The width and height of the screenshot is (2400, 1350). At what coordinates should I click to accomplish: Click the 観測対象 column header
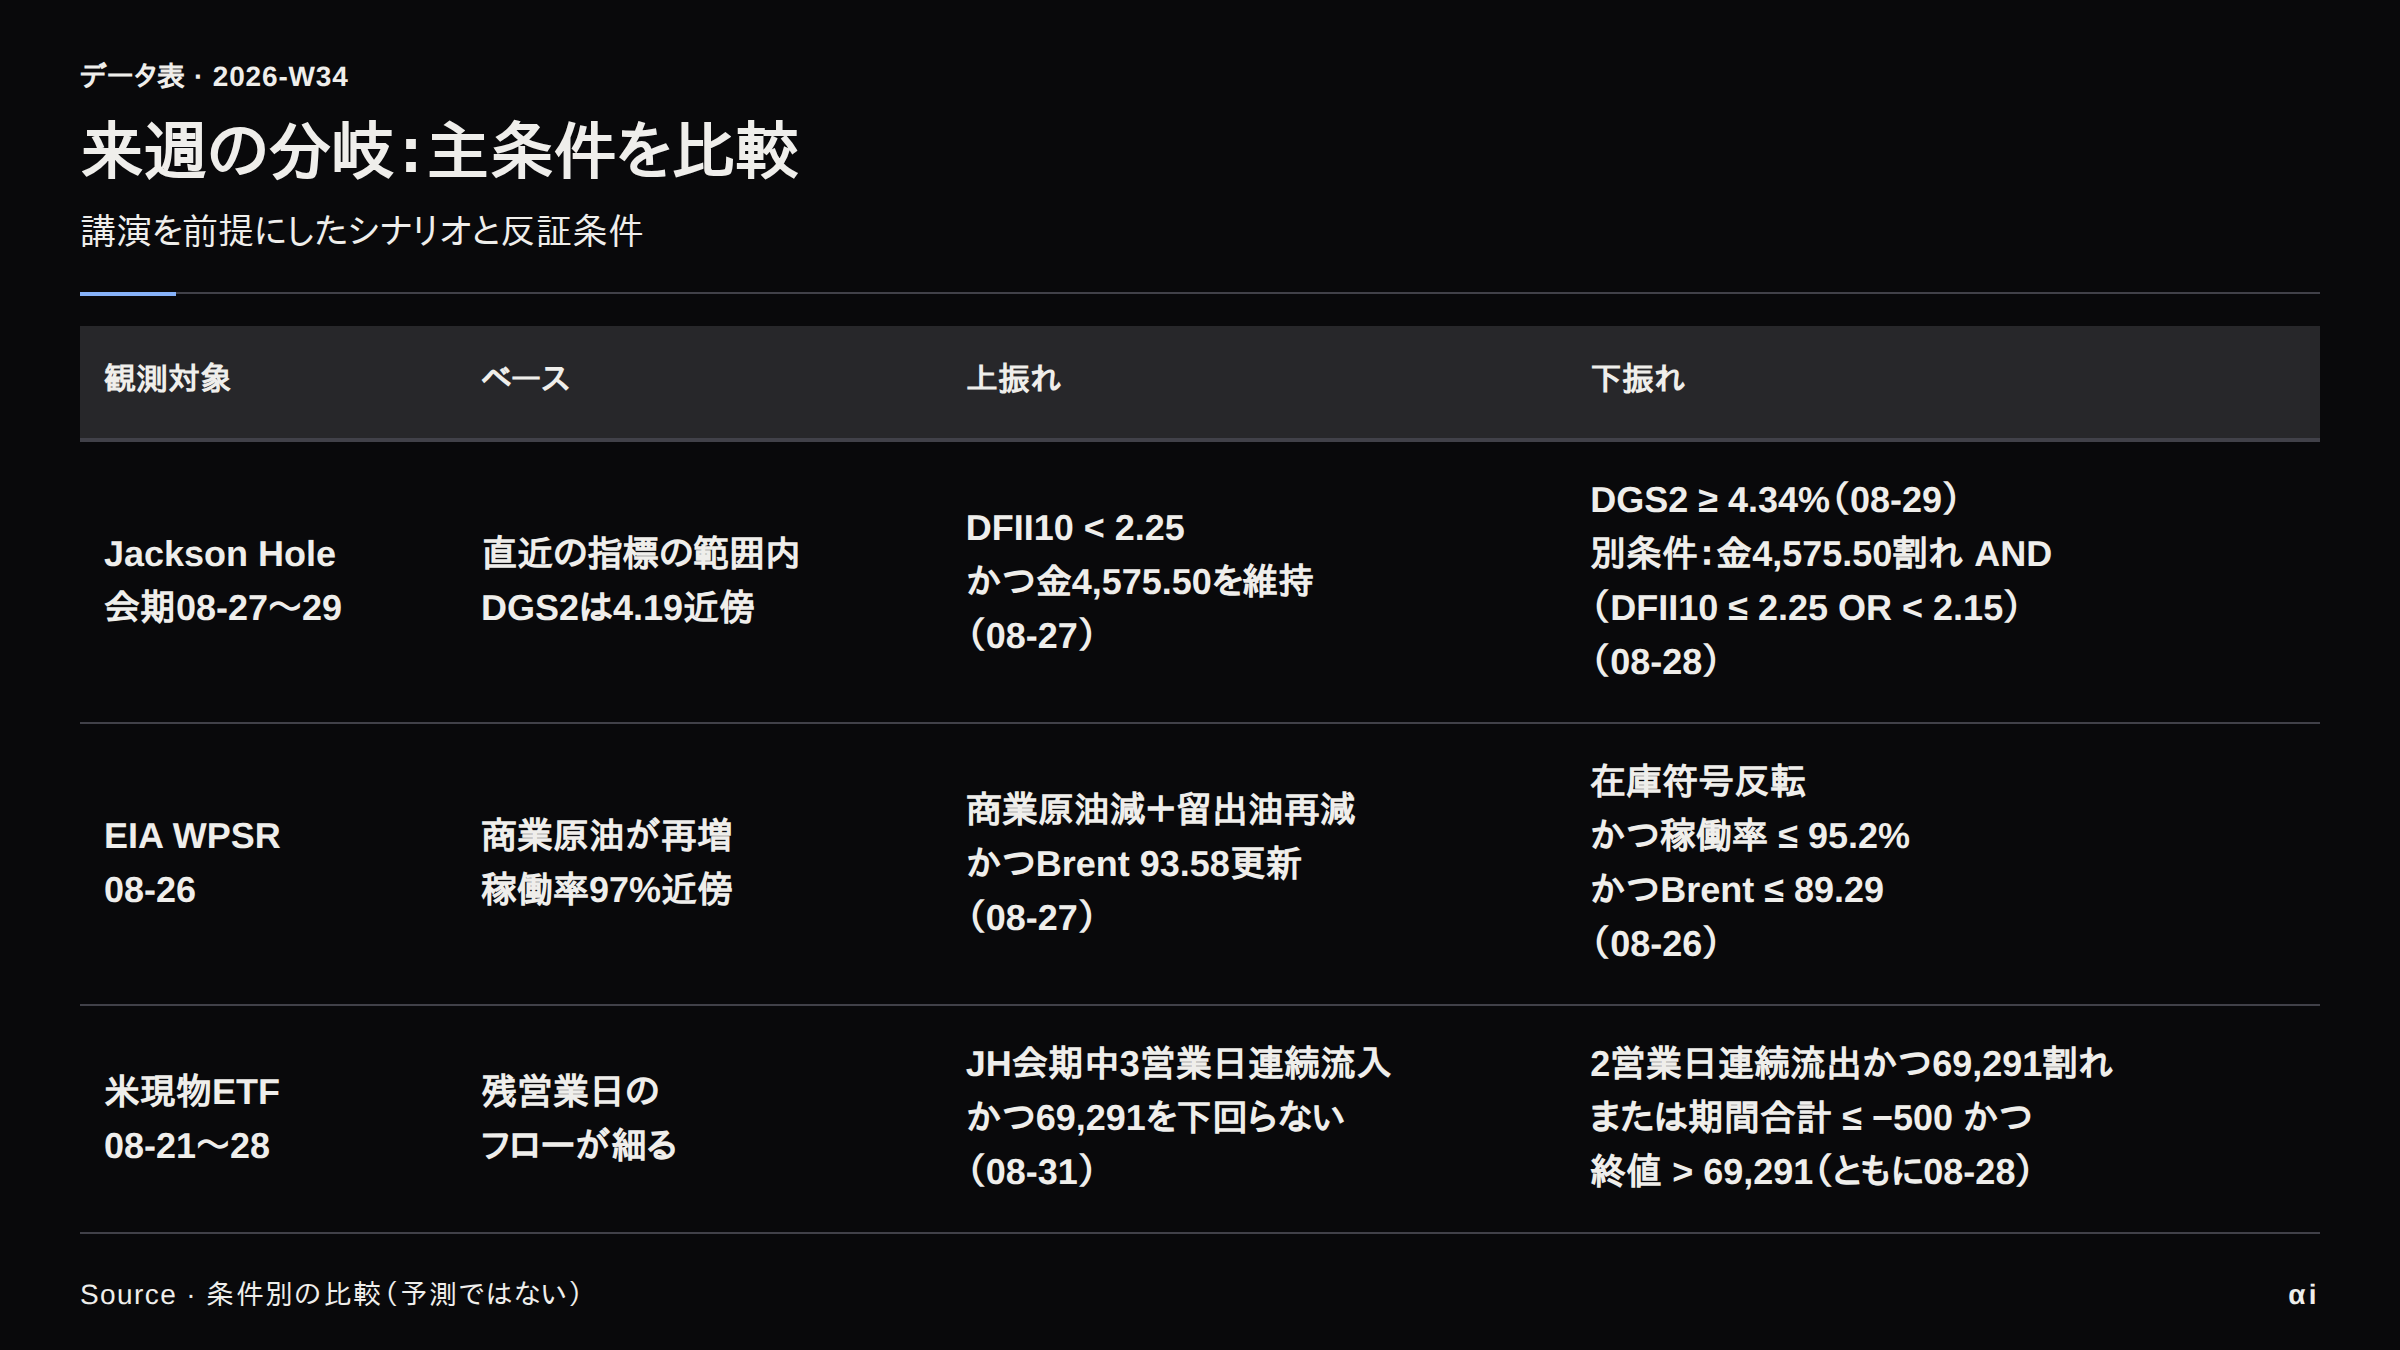167,379
